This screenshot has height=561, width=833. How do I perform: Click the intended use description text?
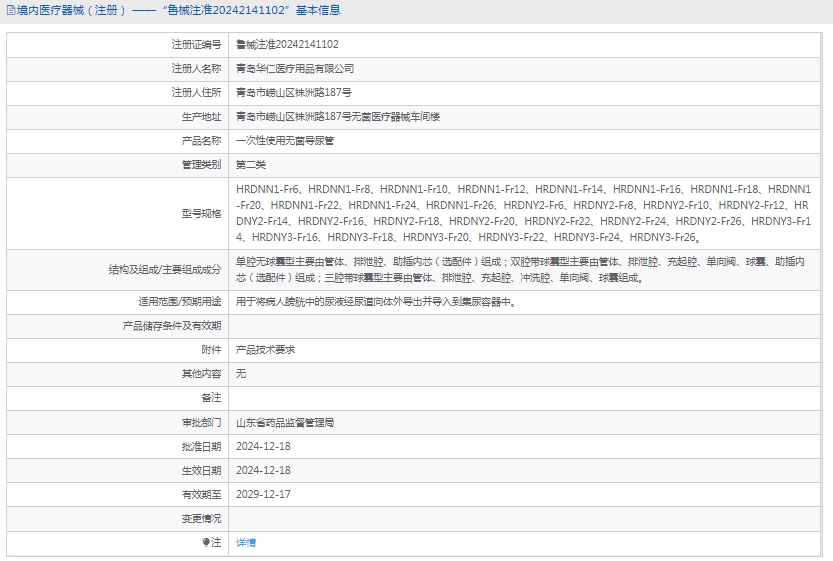tap(376, 301)
